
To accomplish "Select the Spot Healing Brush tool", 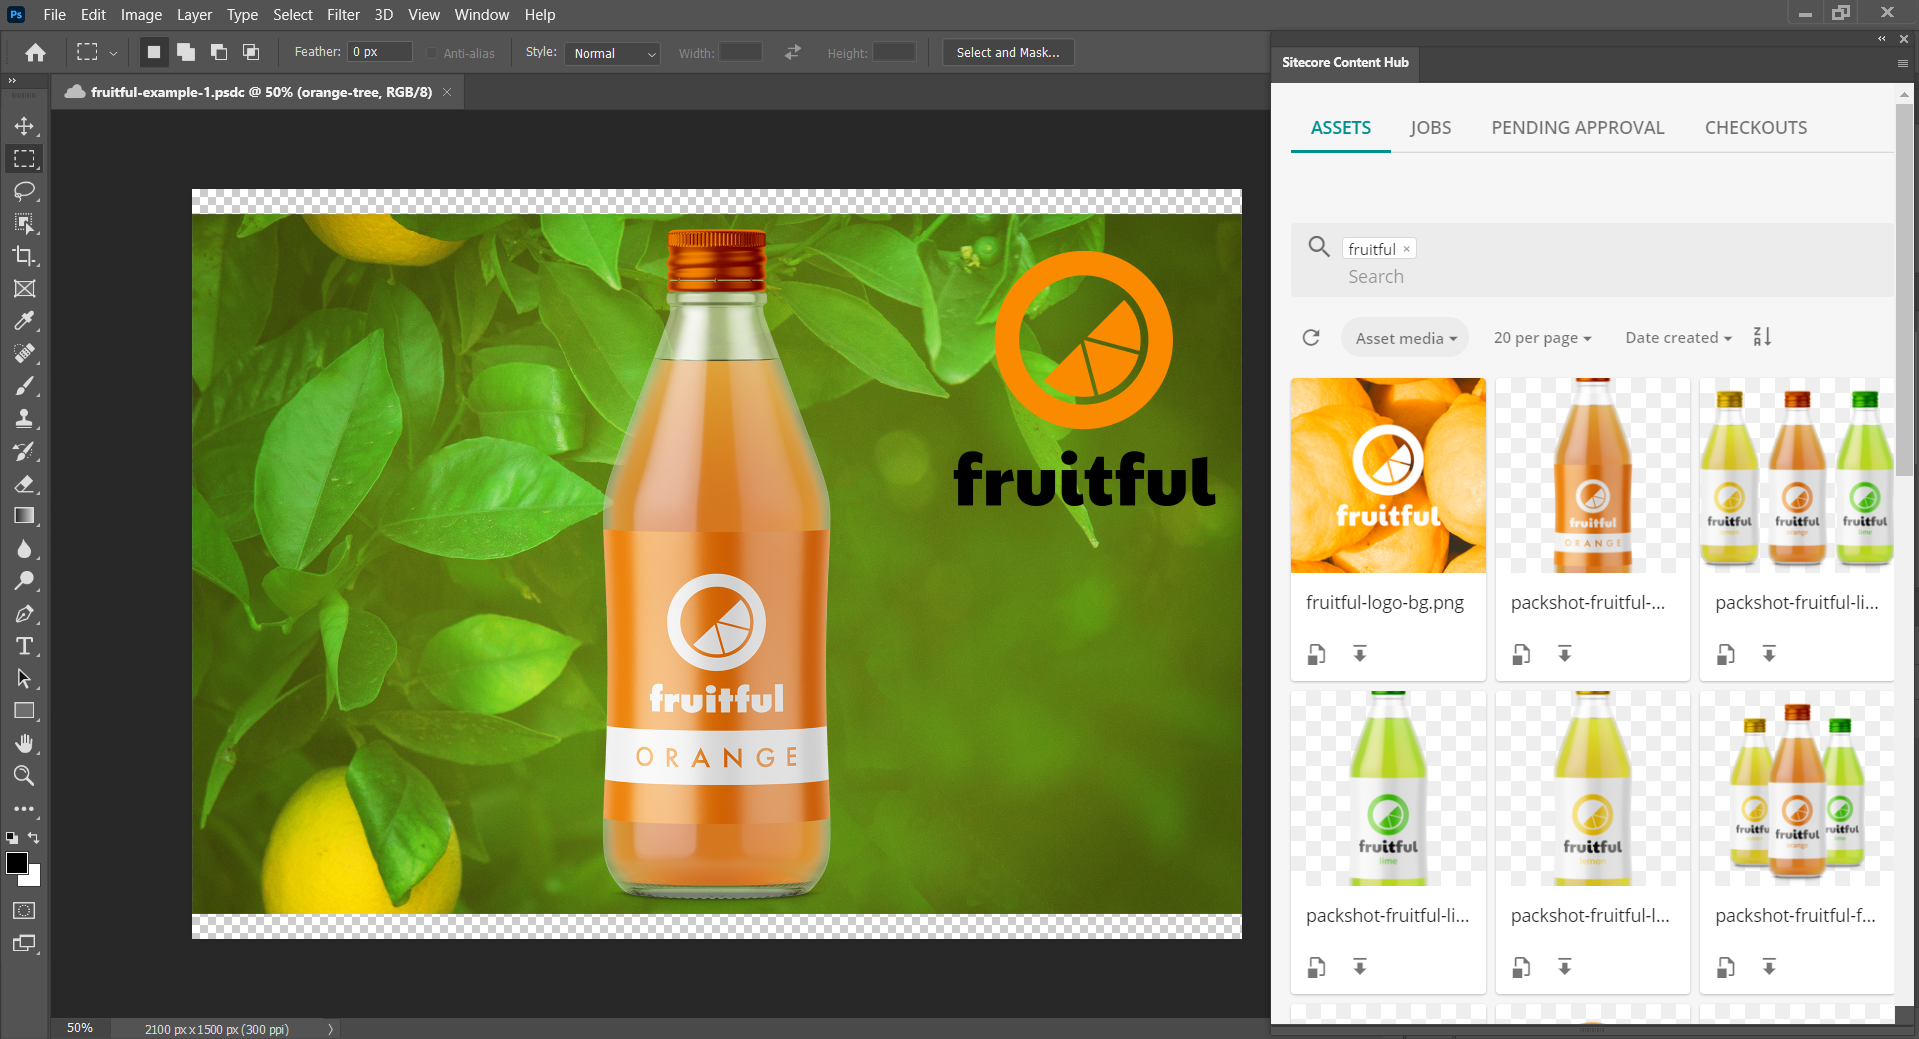I will tap(24, 353).
